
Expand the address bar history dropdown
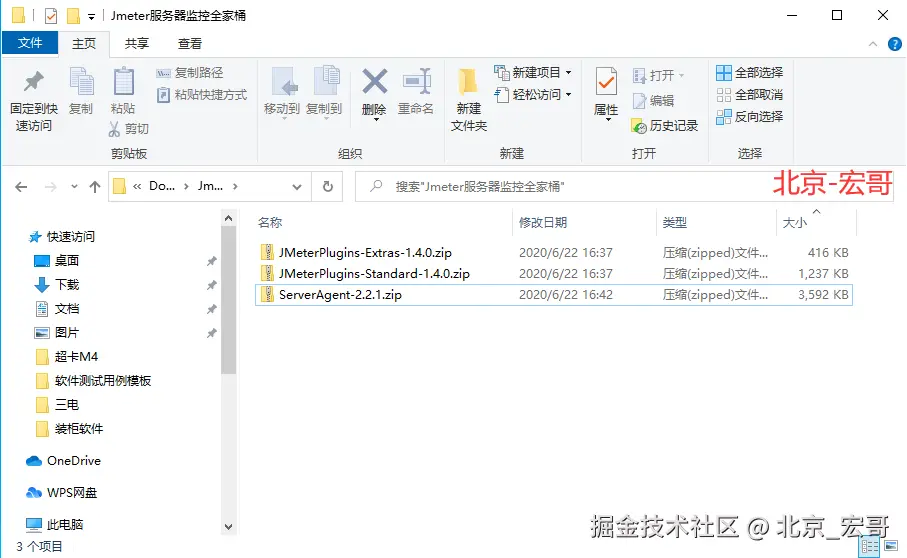tap(297, 186)
